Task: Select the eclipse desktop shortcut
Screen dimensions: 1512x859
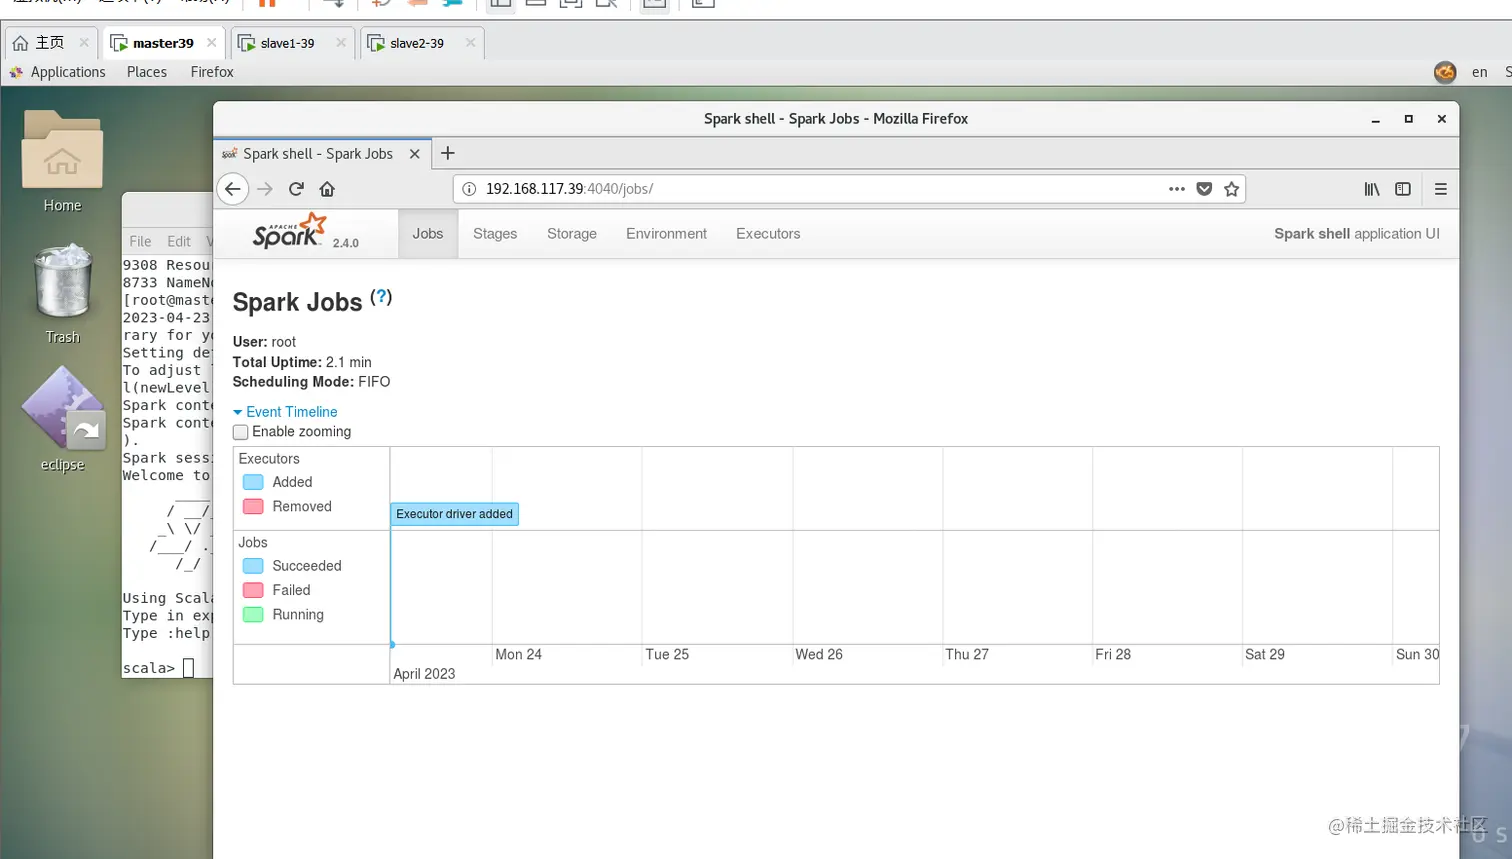Action: [x=62, y=419]
